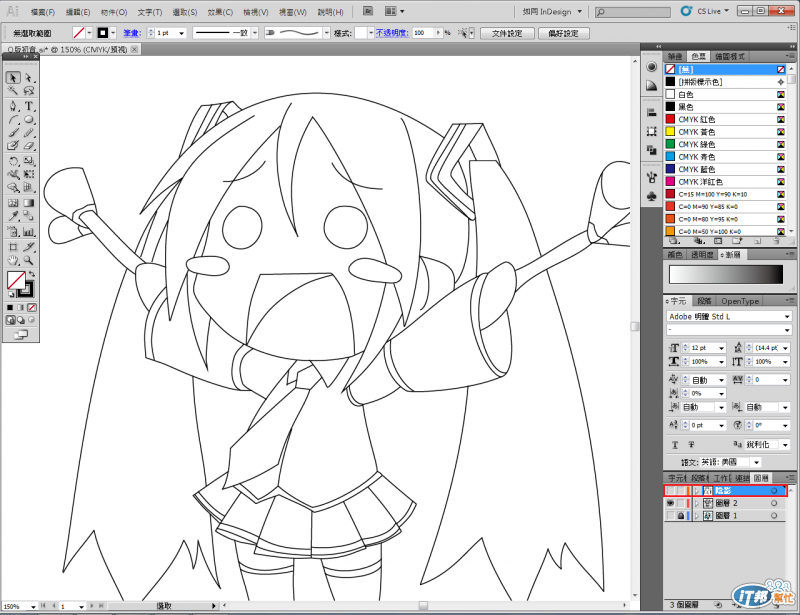This screenshot has width=800, height=615.
Task: Hide 圖層 2 using its eye icon
Action: pyautogui.click(x=670, y=503)
